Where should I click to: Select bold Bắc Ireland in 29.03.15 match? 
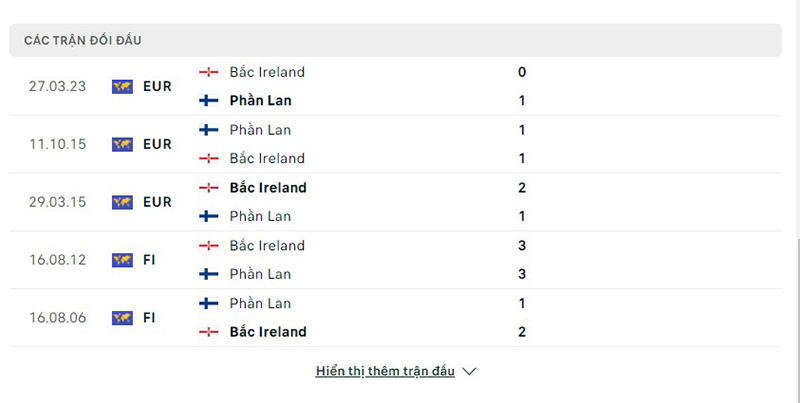pyautogui.click(x=268, y=188)
